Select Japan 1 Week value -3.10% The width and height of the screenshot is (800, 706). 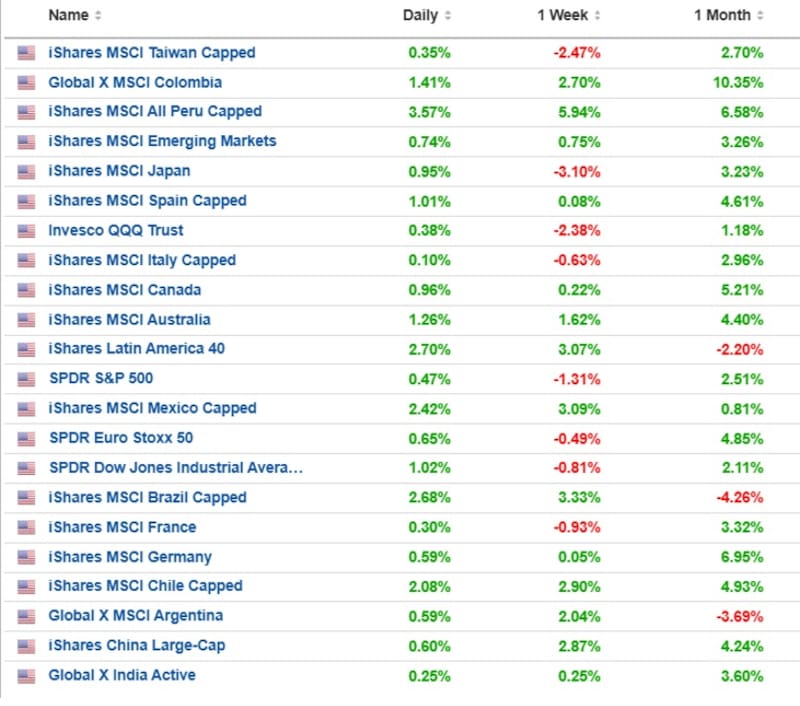[577, 172]
